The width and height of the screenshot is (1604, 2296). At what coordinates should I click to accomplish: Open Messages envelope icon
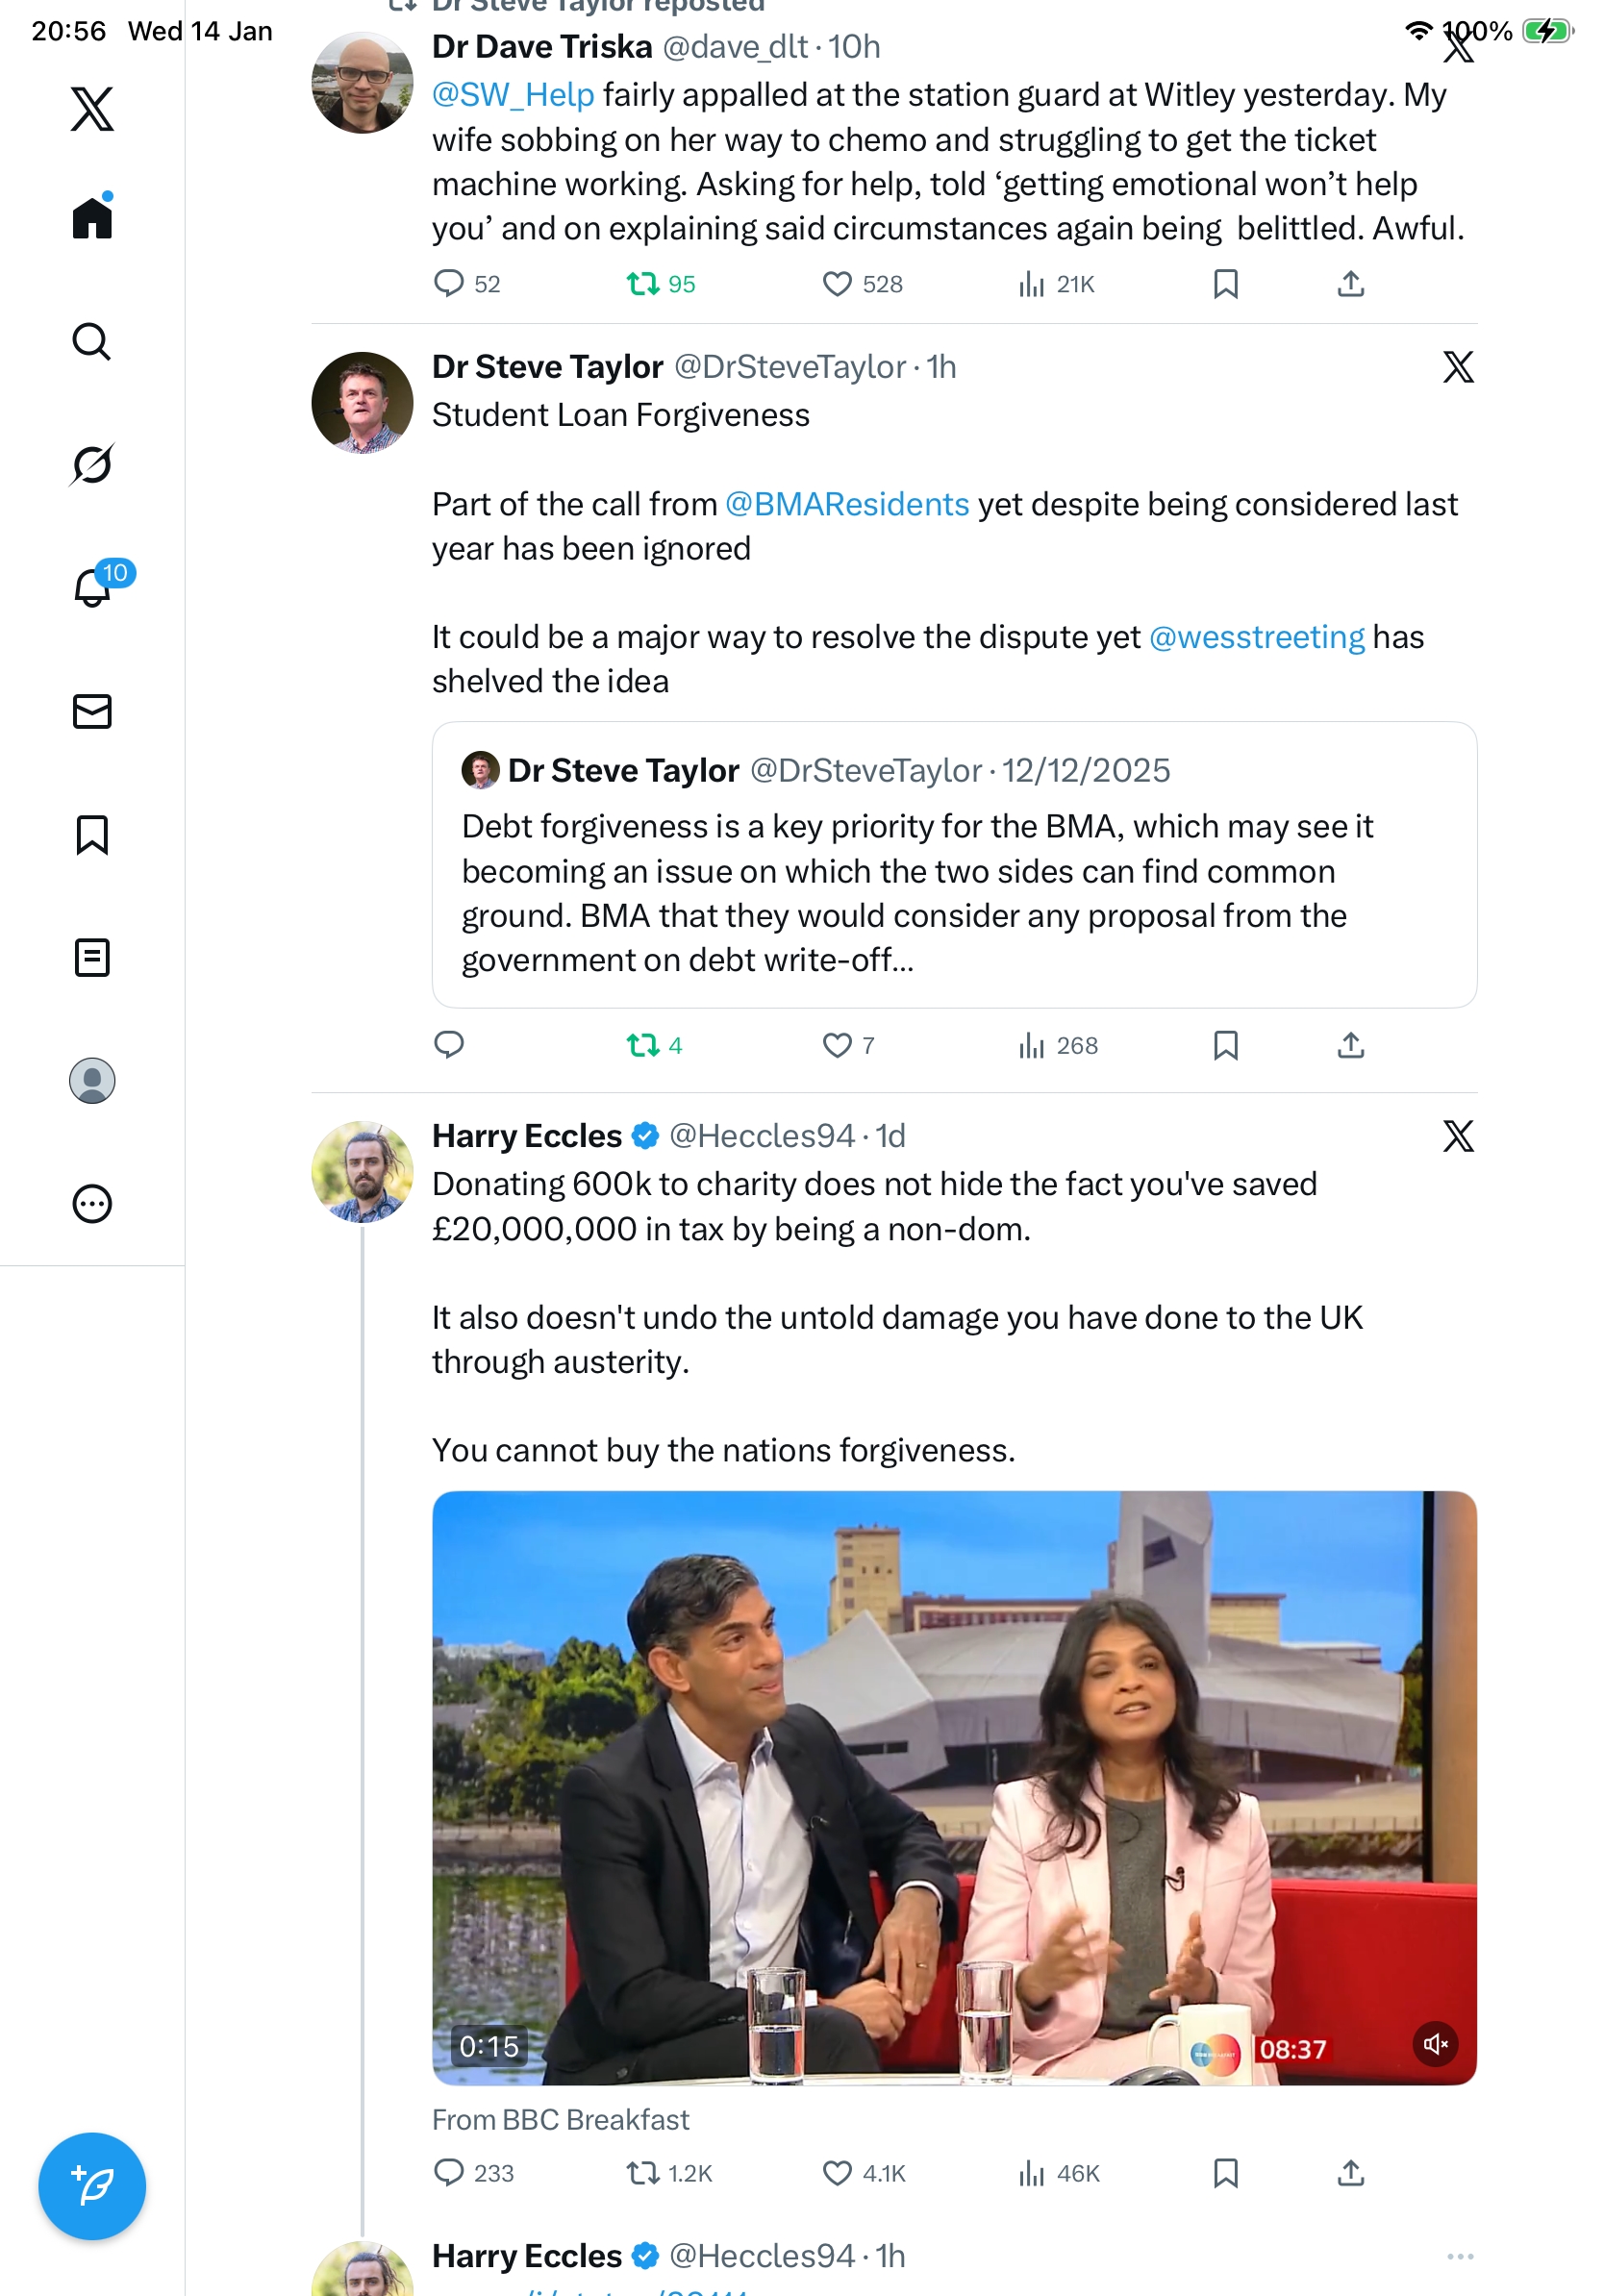point(92,712)
